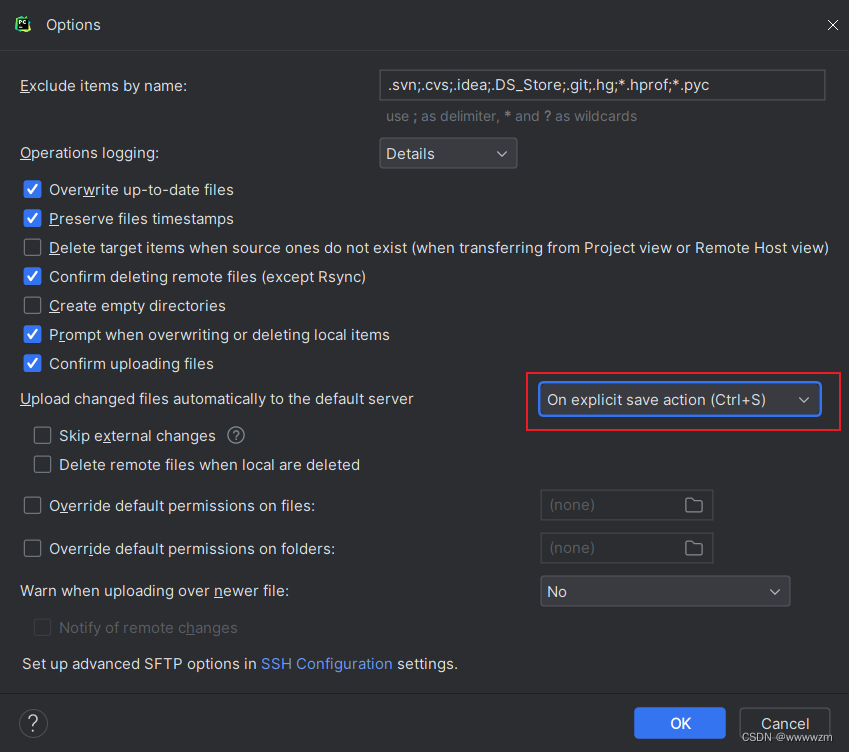Click Warn when uploading over newer file label
The height and width of the screenshot is (752, 849).
[154, 591]
